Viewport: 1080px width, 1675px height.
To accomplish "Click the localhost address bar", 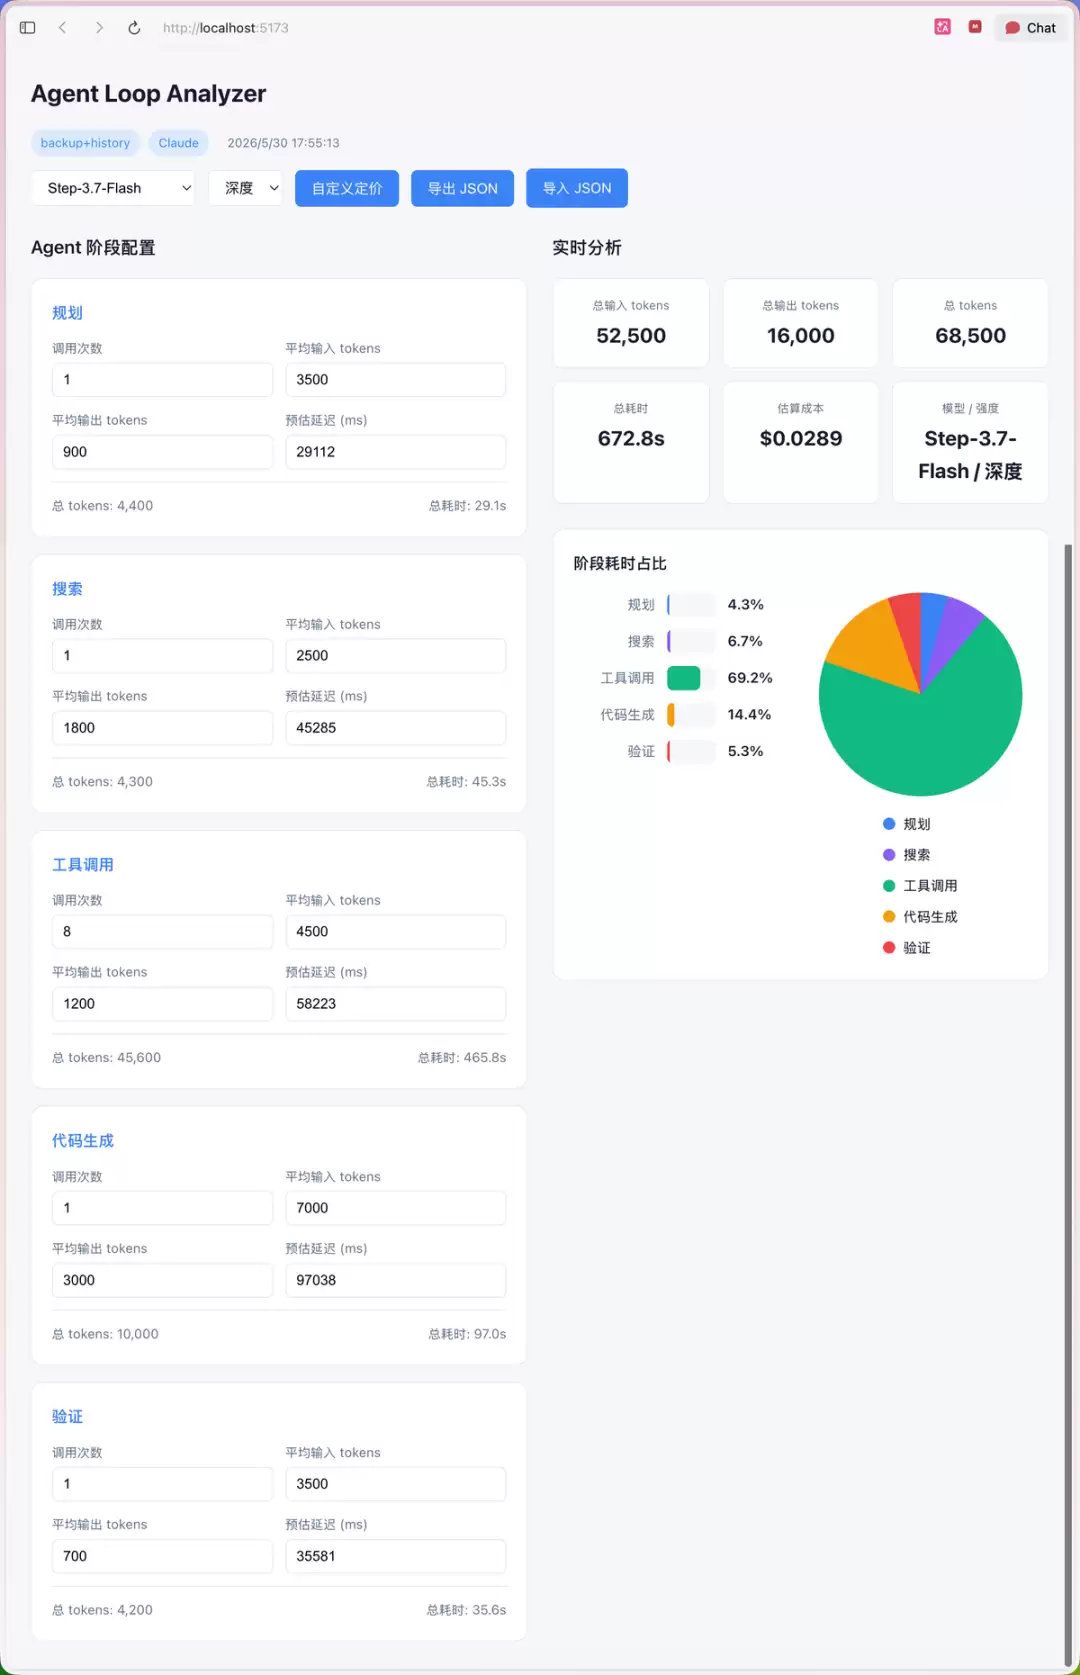I will (226, 28).
